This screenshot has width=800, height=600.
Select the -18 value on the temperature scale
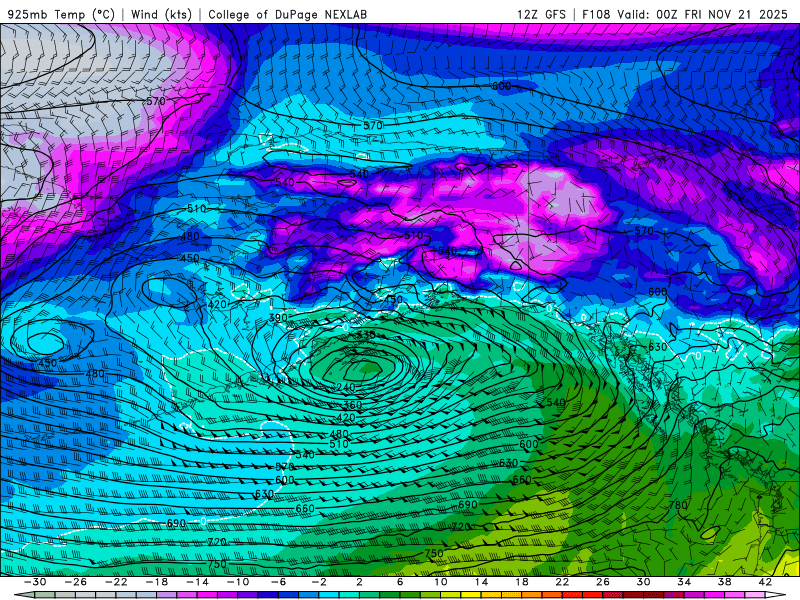click(x=157, y=582)
